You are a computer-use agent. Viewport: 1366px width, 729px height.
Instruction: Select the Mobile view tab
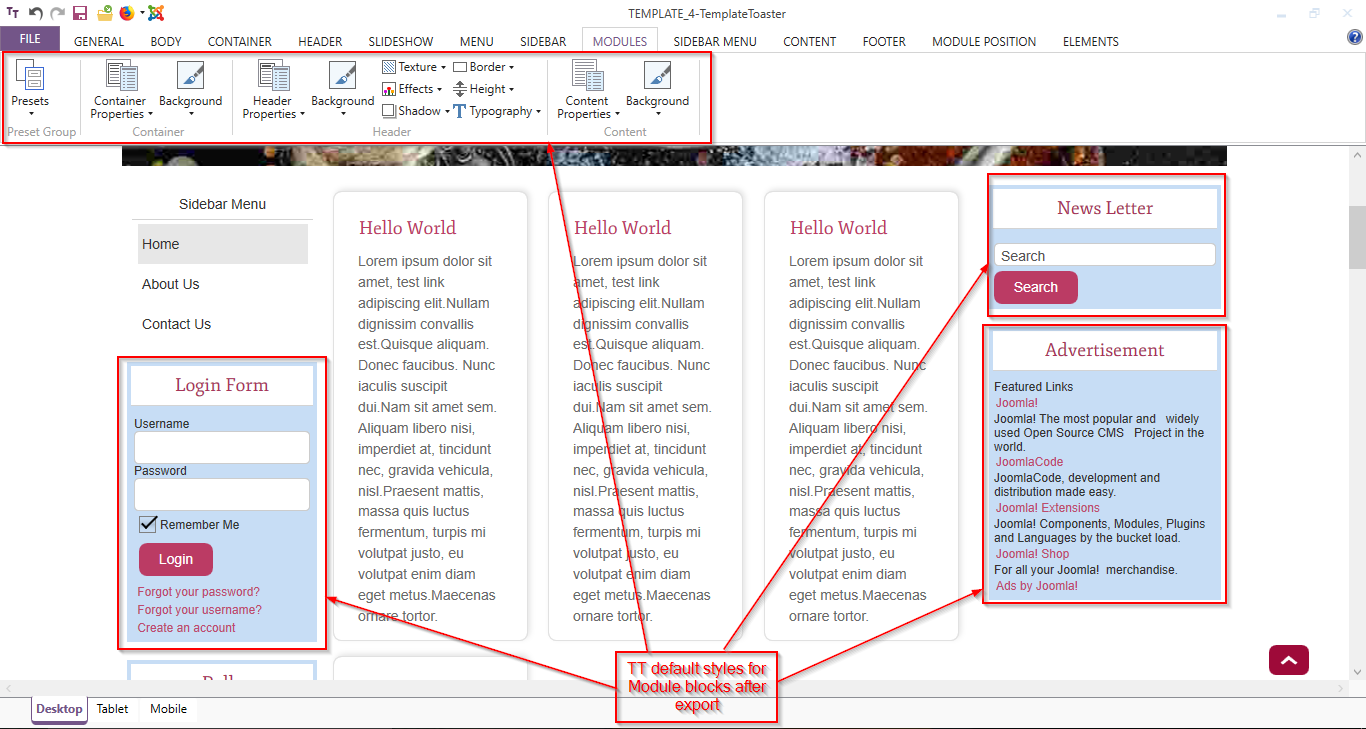click(169, 709)
